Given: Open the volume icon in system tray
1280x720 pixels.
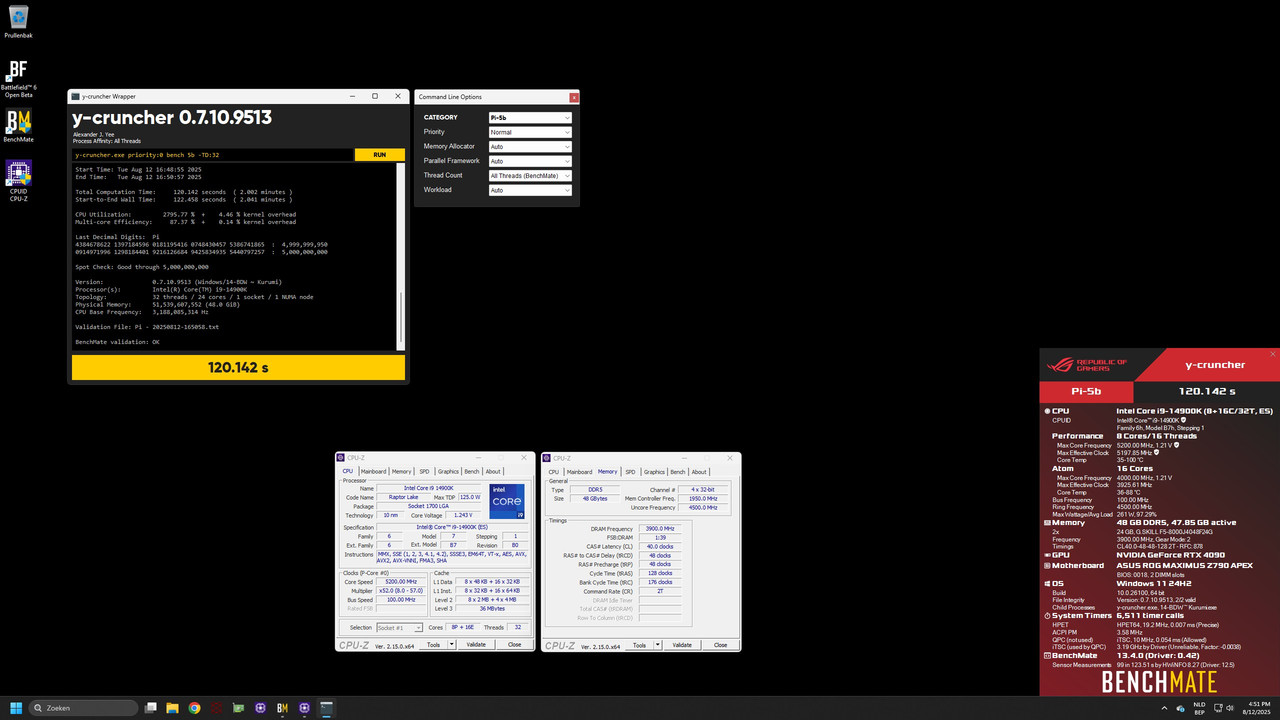Looking at the screenshot, I should pyautogui.click(x=1230, y=708).
